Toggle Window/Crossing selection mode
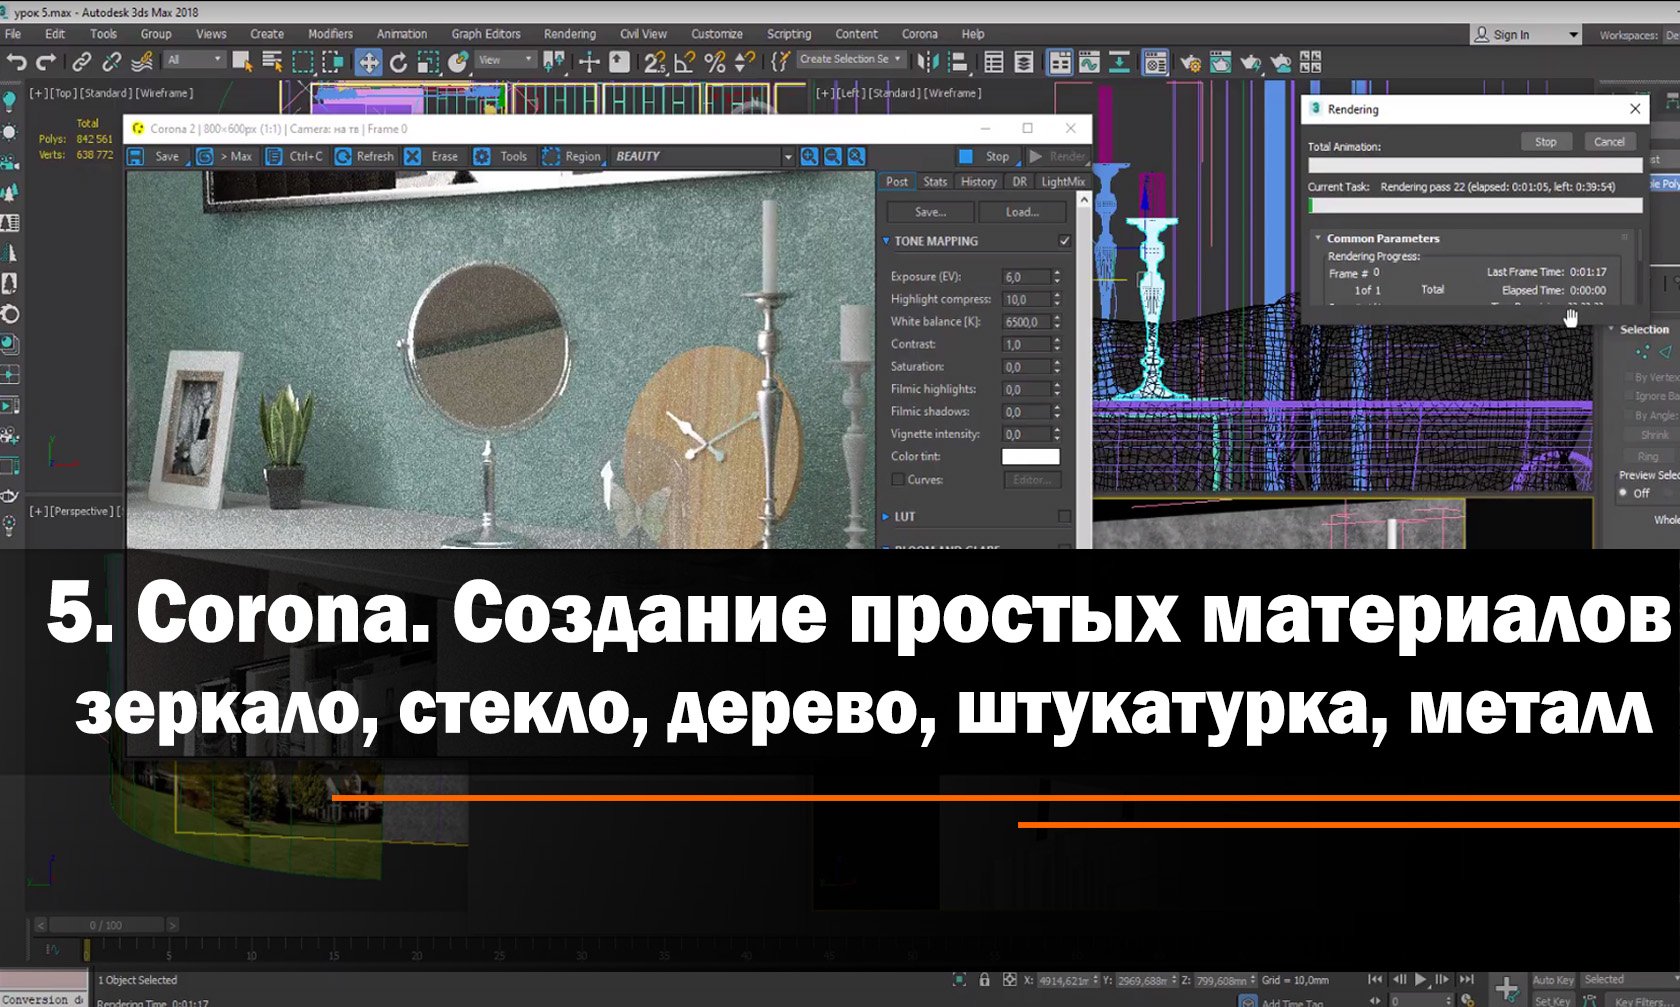The height and width of the screenshot is (1007, 1680). (x=332, y=62)
